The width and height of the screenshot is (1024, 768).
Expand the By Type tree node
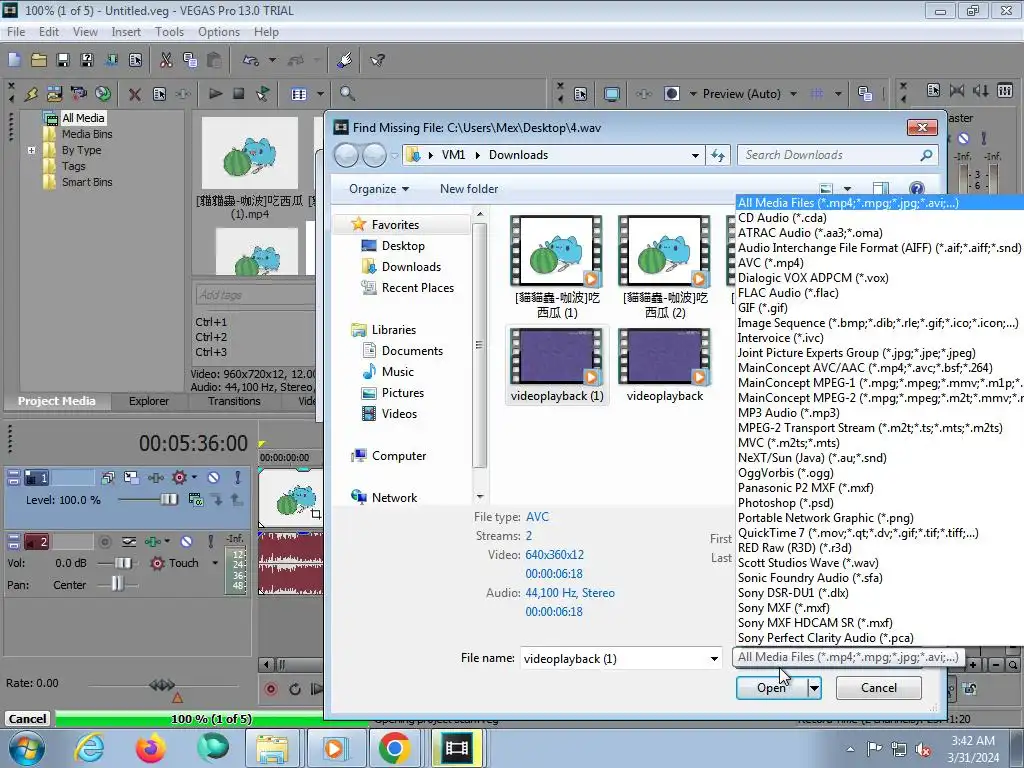(x=31, y=150)
